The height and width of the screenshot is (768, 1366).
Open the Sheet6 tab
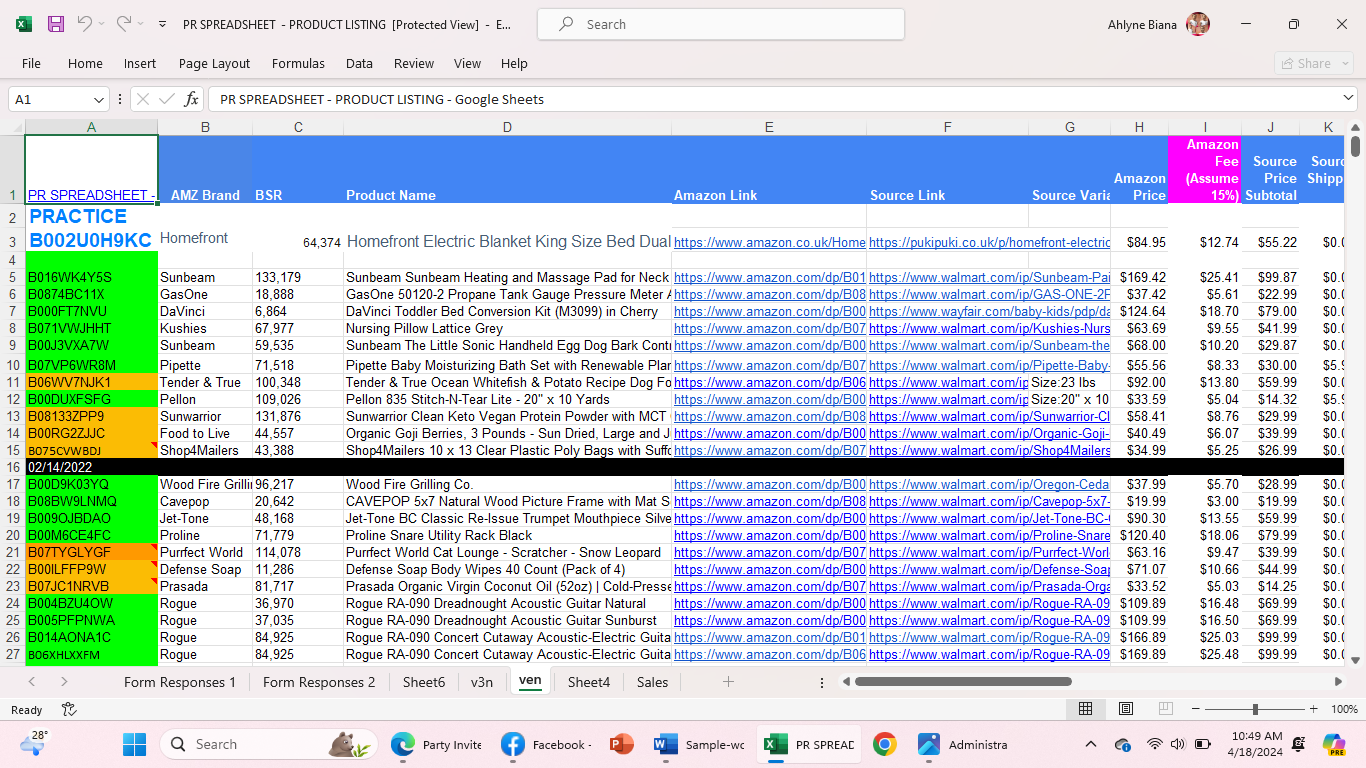pos(424,682)
